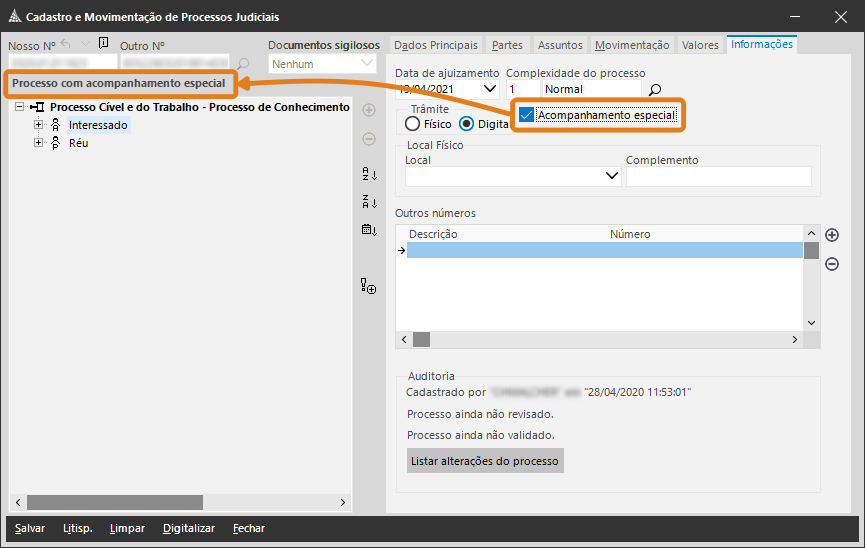The height and width of the screenshot is (548, 865).
Task: Click the Complemento input field
Action: (x=718, y=177)
